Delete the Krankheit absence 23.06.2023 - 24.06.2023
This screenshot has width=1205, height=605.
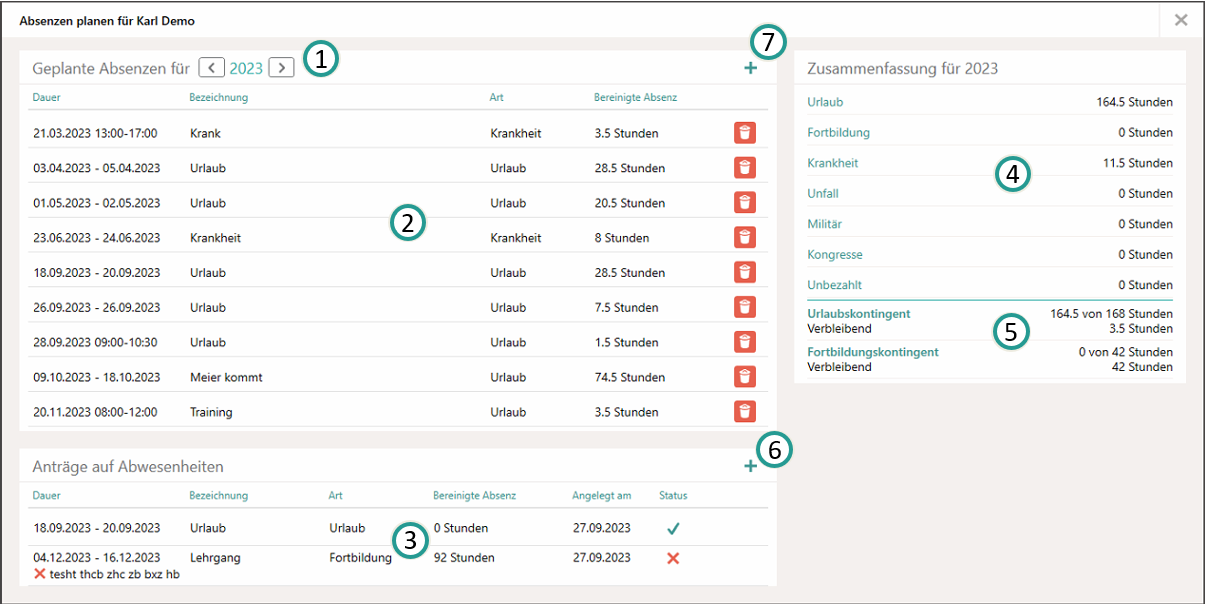(x=744, y=238)
